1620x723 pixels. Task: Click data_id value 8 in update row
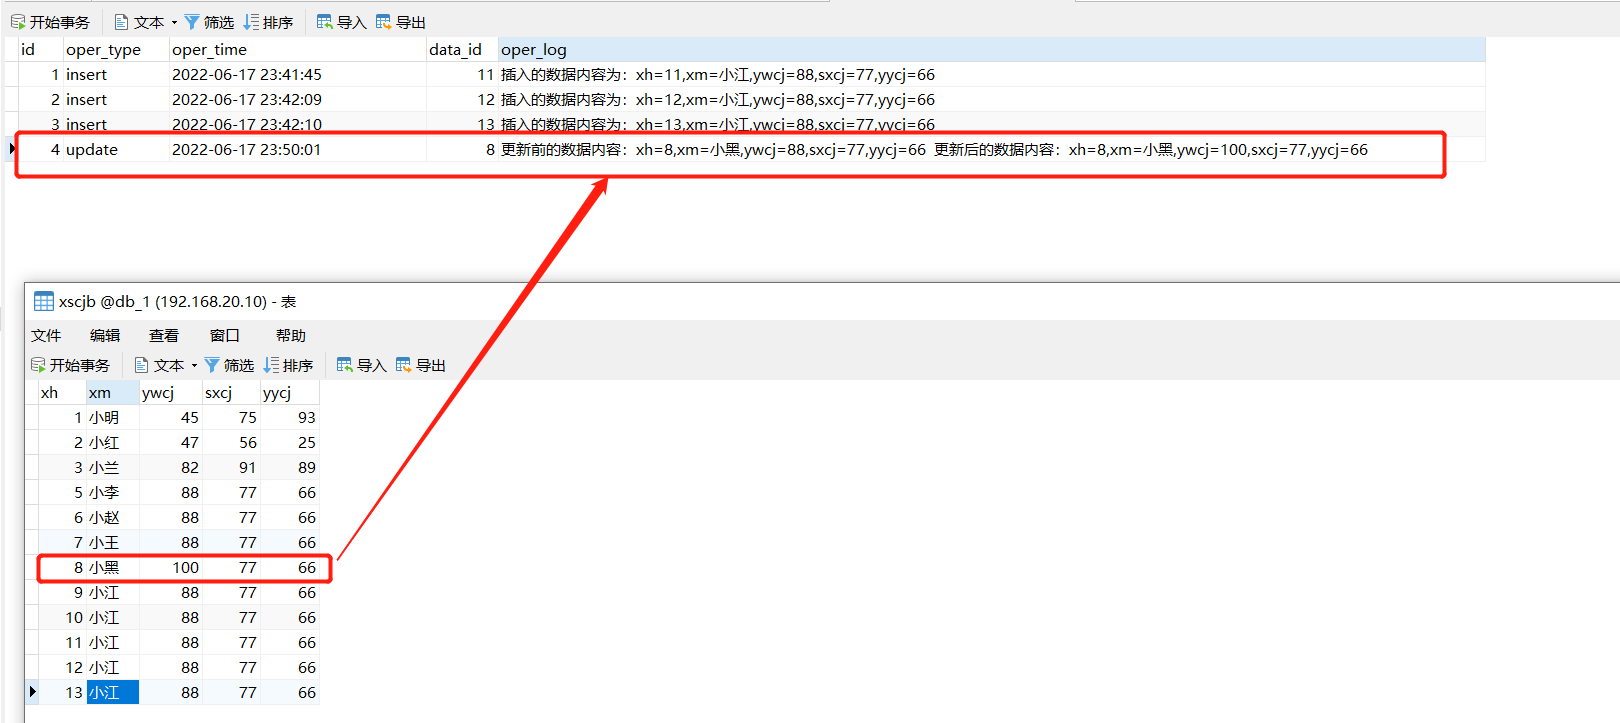(x=462, y=150)
